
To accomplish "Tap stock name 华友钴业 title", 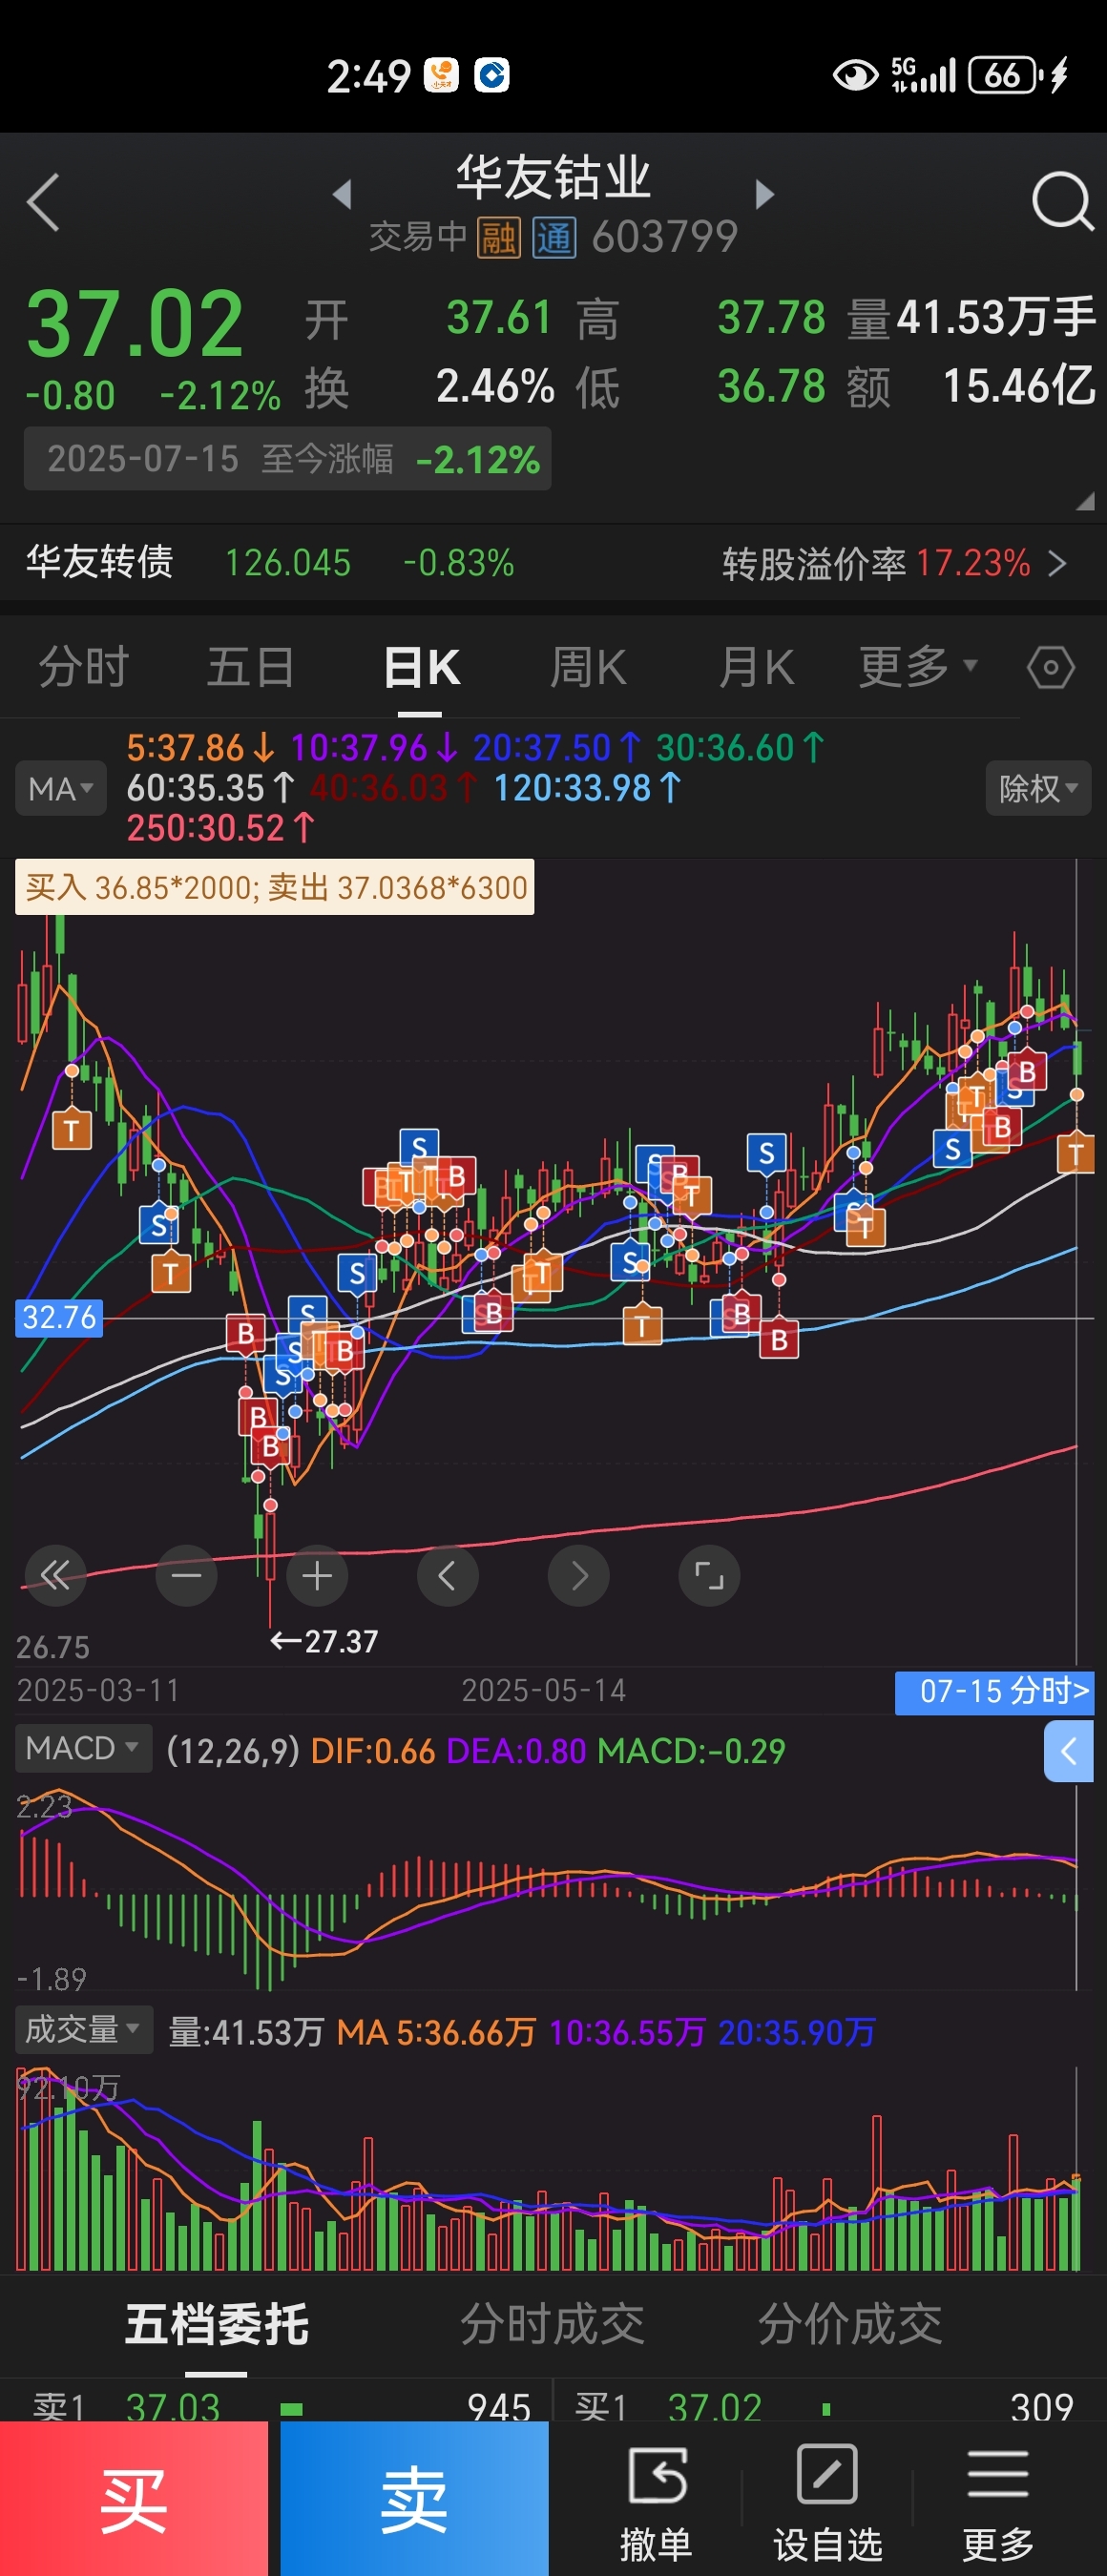I will point(553,178).
